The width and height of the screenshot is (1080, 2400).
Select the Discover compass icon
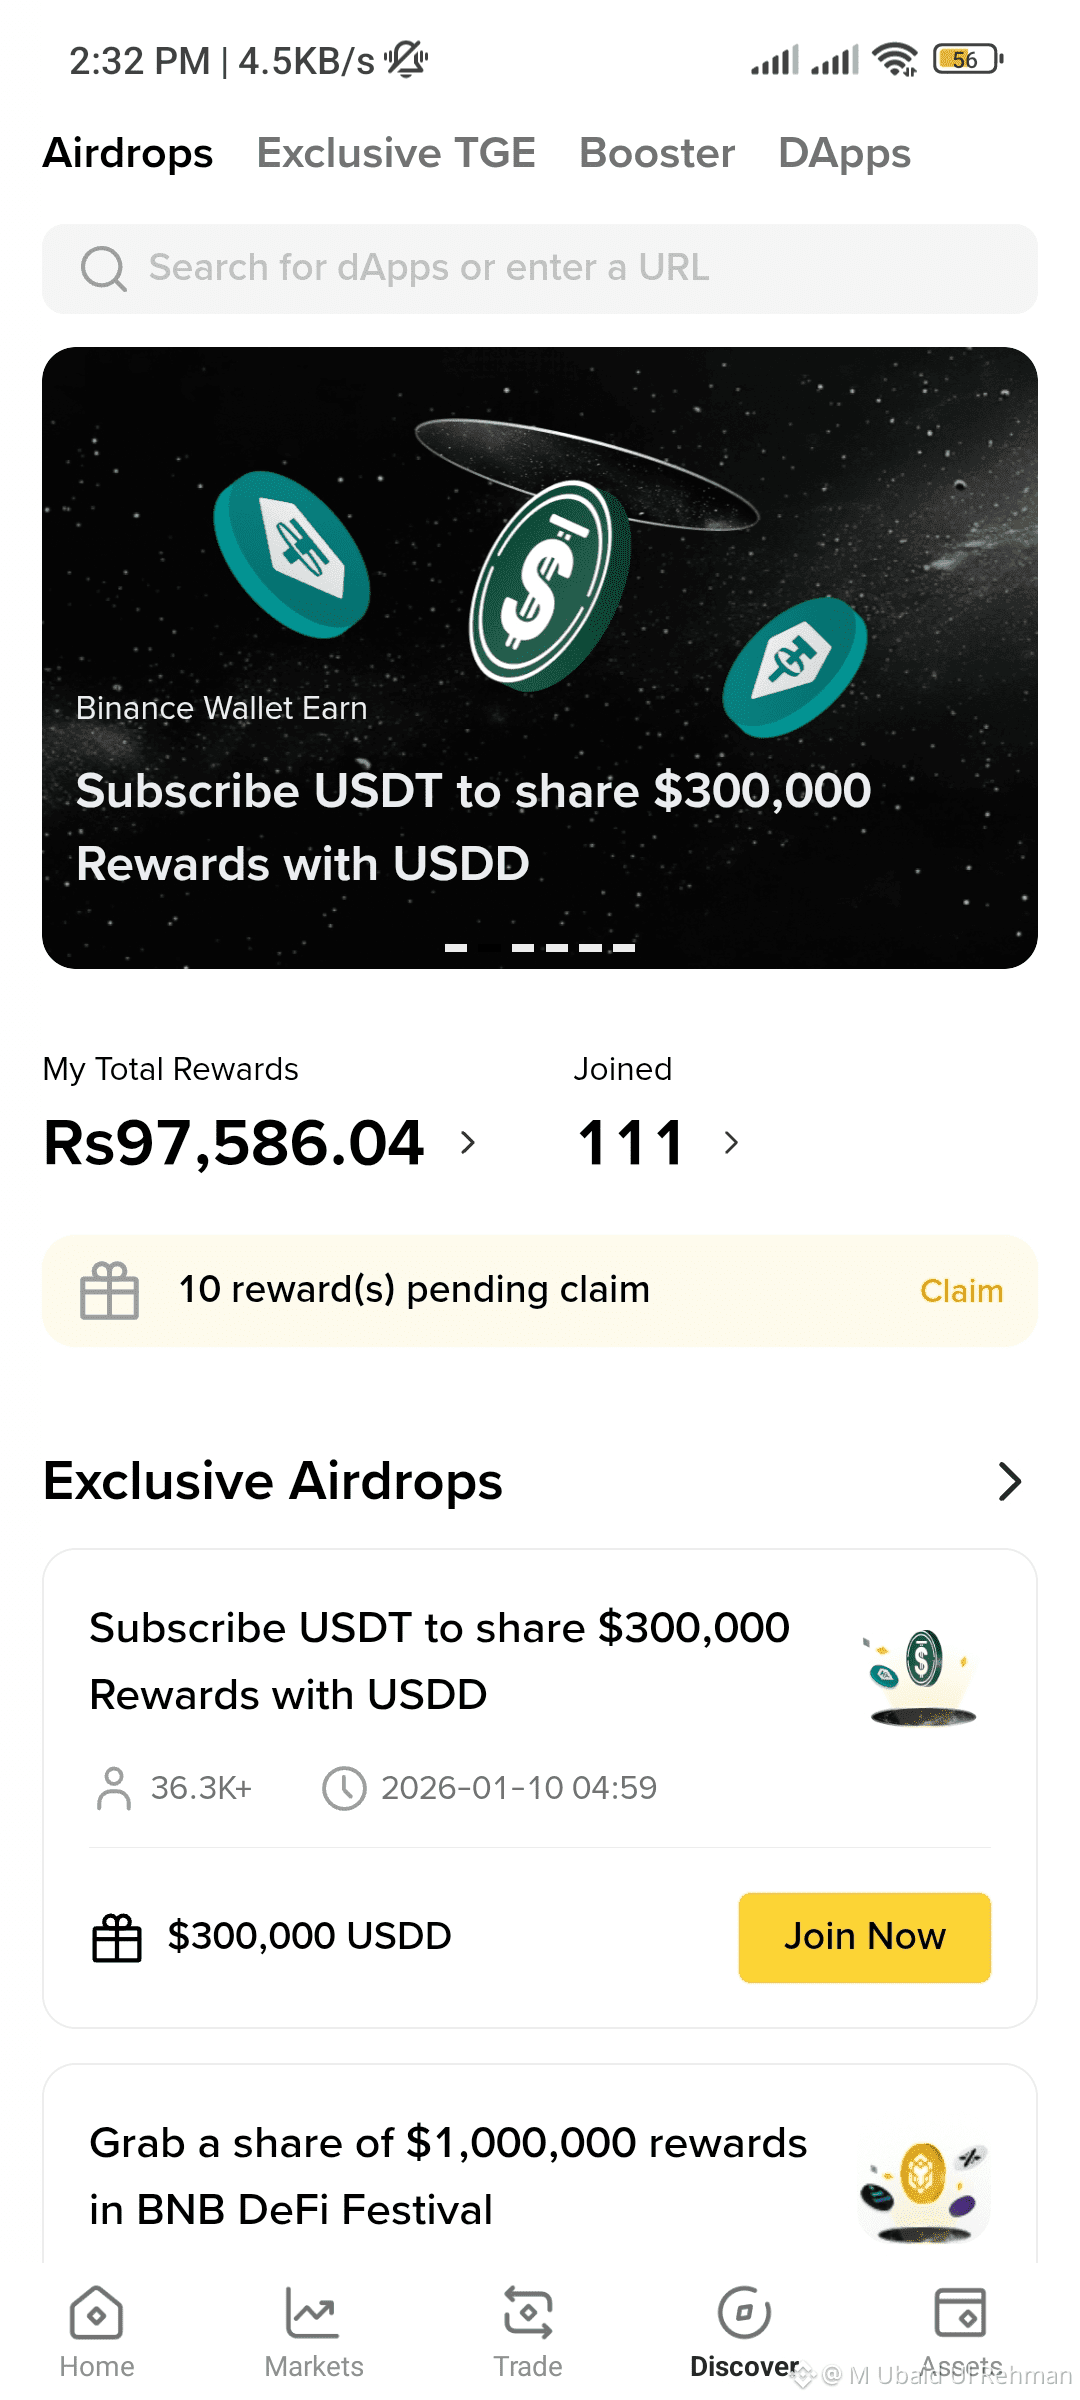click(x=744, y=2313)
